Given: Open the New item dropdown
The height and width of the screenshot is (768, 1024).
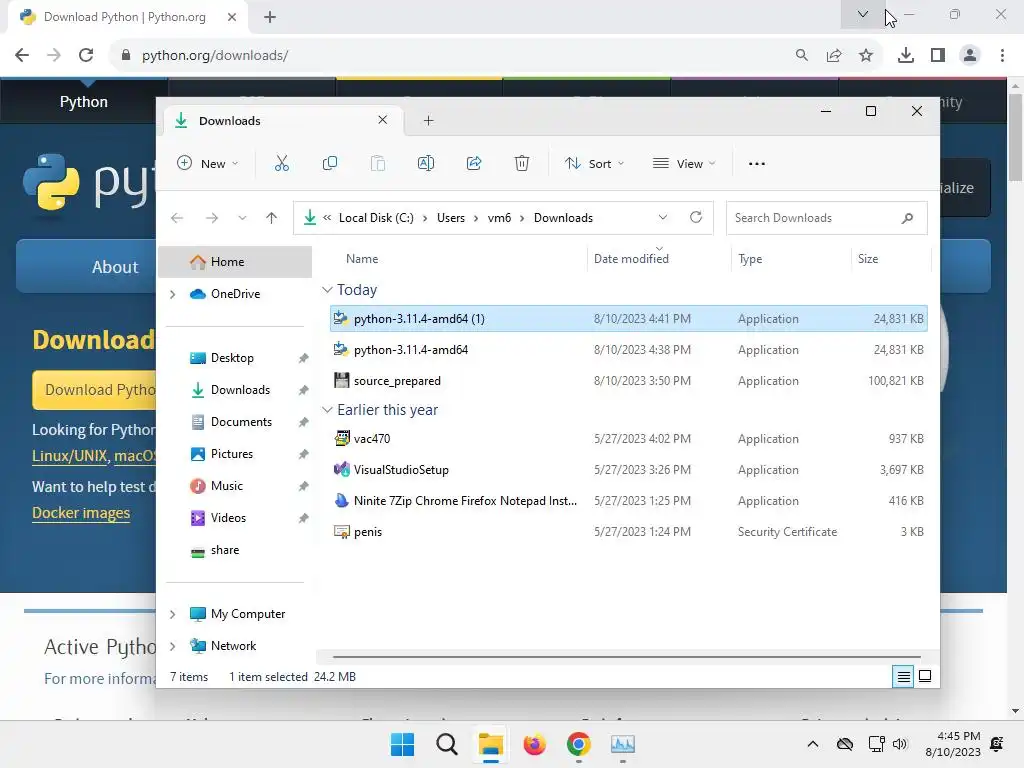Looking at the screenshot, I should pos(208,163).
